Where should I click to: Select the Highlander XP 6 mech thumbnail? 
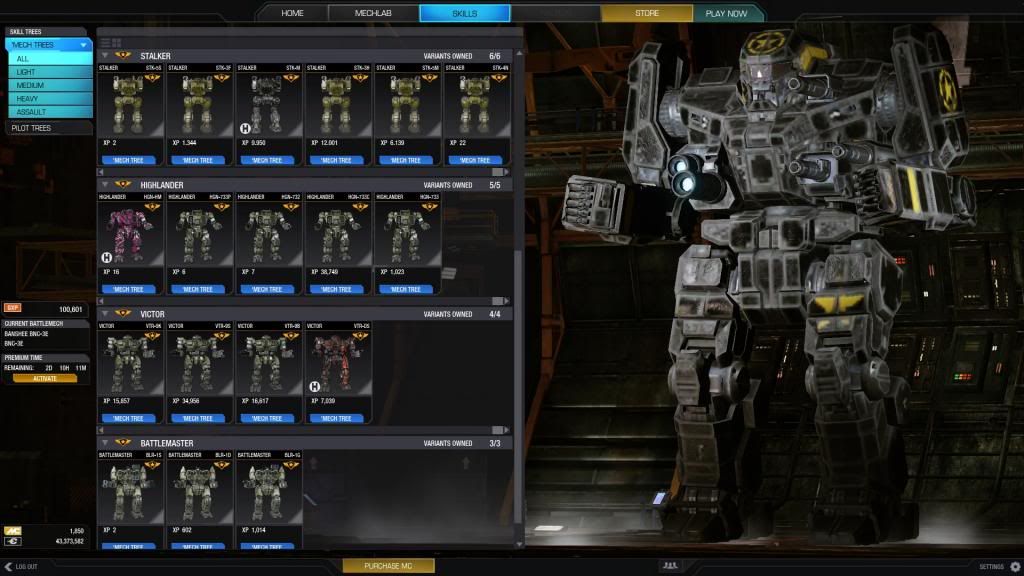click(198, 234)
